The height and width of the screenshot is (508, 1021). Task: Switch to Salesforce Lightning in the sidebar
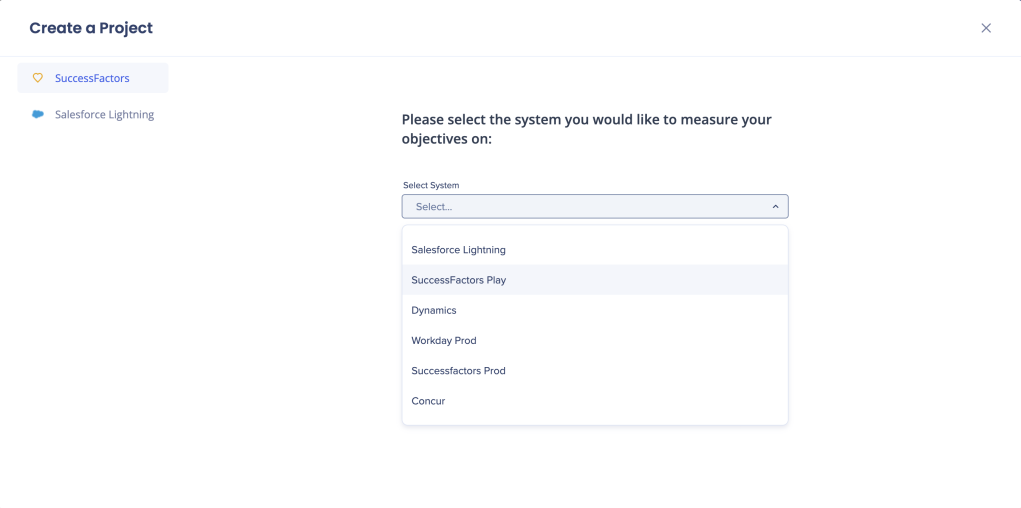coord(104,115)
